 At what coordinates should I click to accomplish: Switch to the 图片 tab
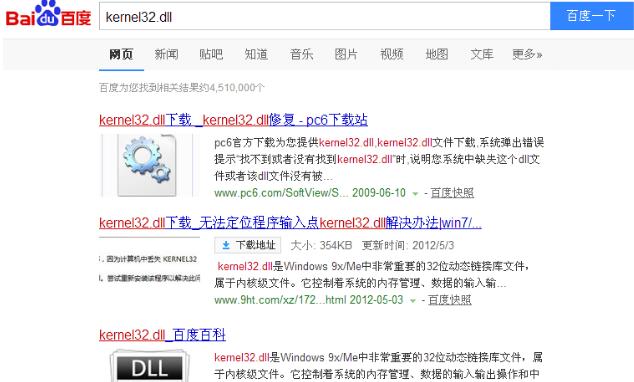click(346, 54)
